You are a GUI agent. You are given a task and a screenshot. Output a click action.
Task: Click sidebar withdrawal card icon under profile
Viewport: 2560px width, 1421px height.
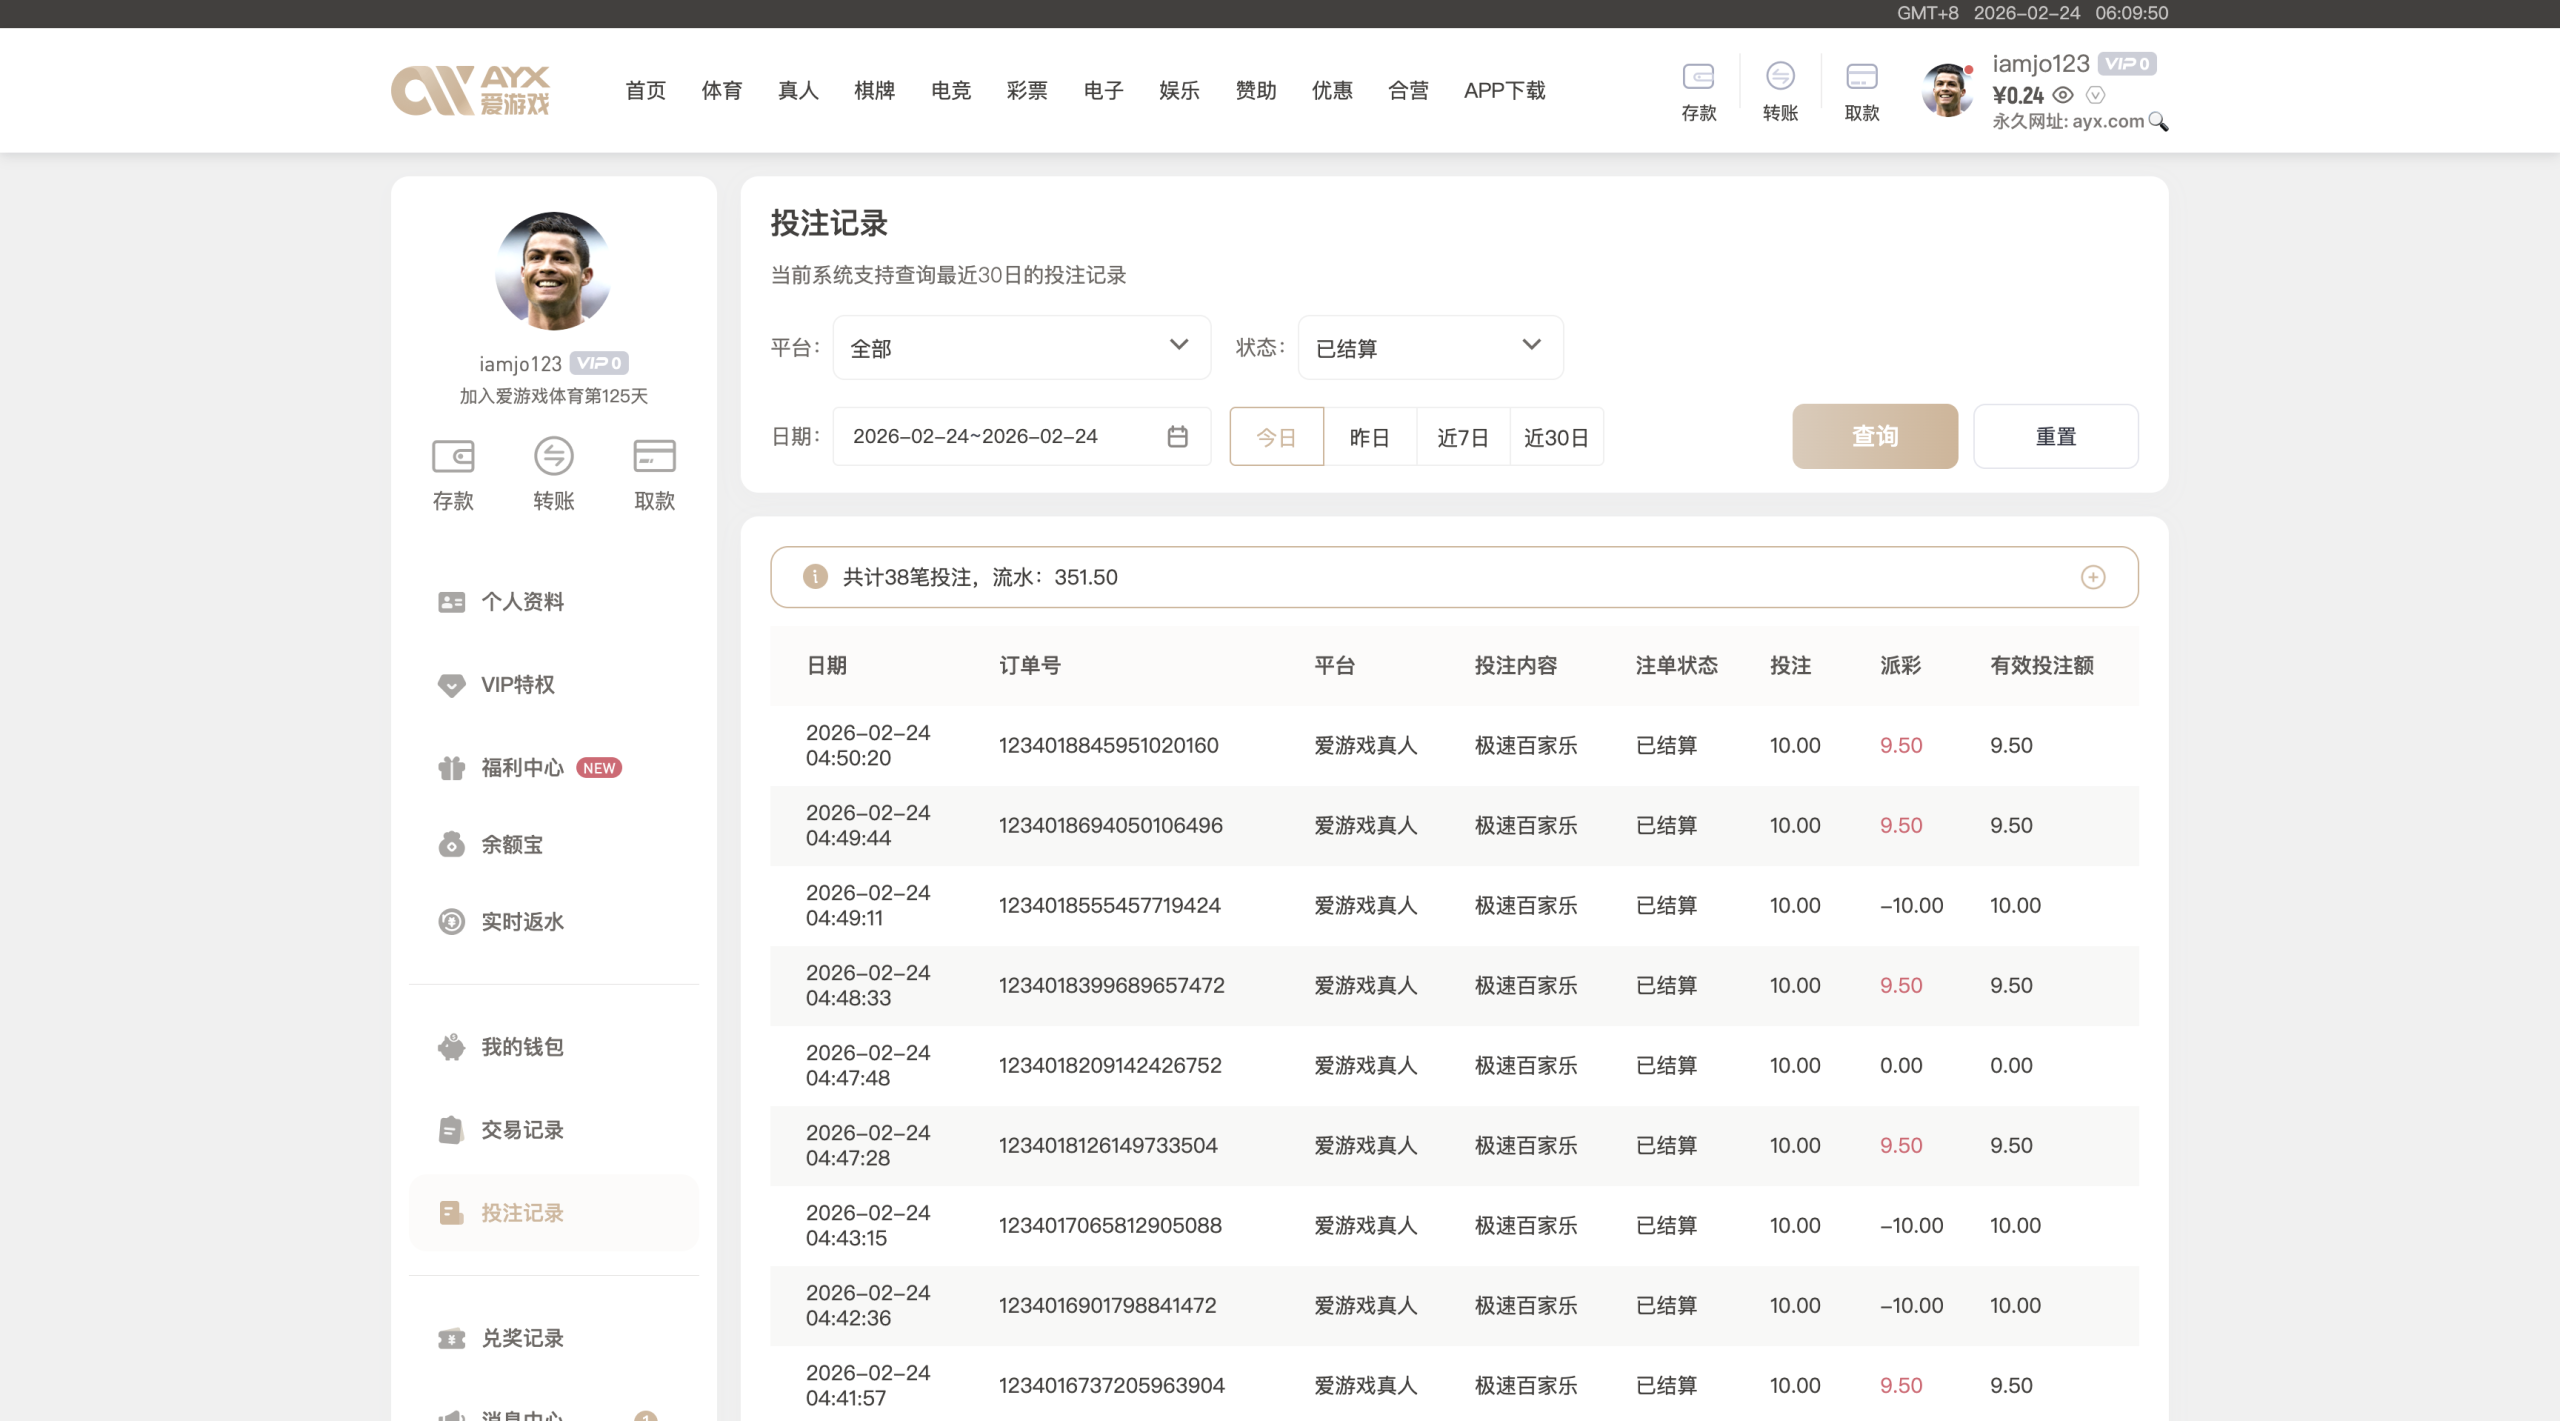654,456
